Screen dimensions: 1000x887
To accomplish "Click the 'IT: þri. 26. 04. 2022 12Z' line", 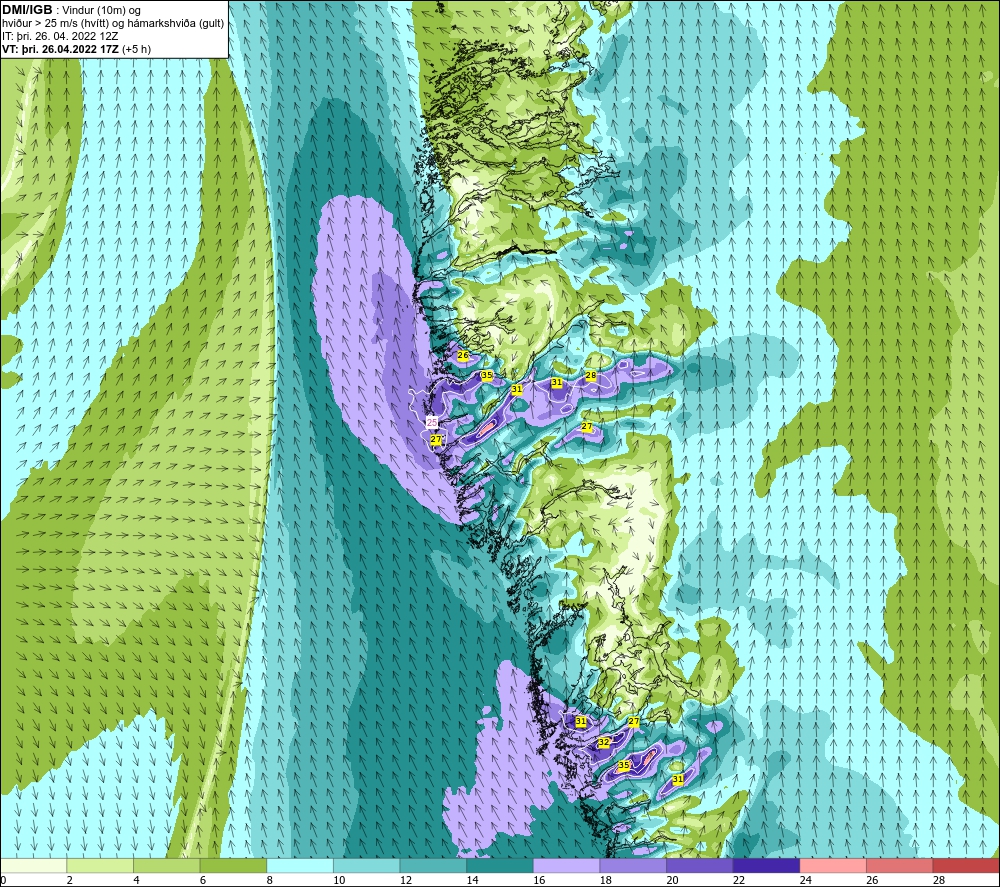I will (60, 36).
